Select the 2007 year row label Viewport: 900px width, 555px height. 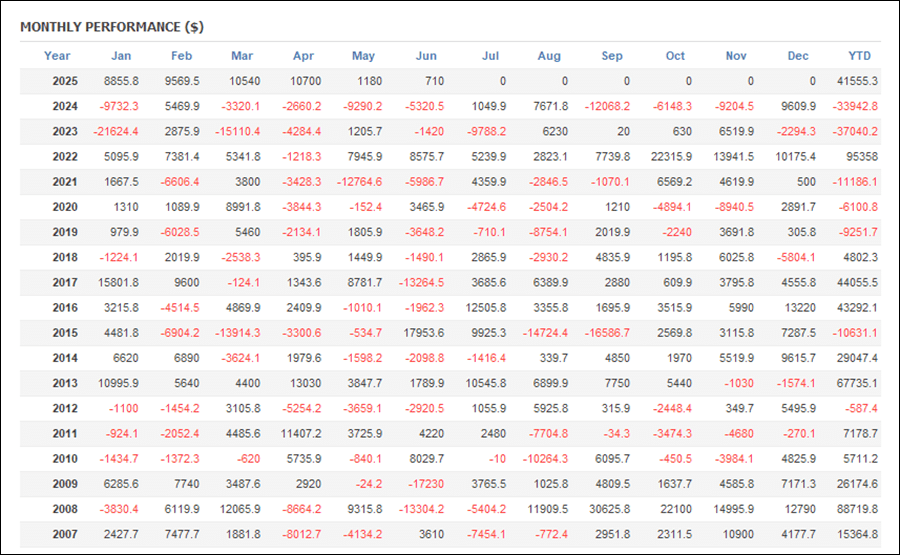(65, 534)
